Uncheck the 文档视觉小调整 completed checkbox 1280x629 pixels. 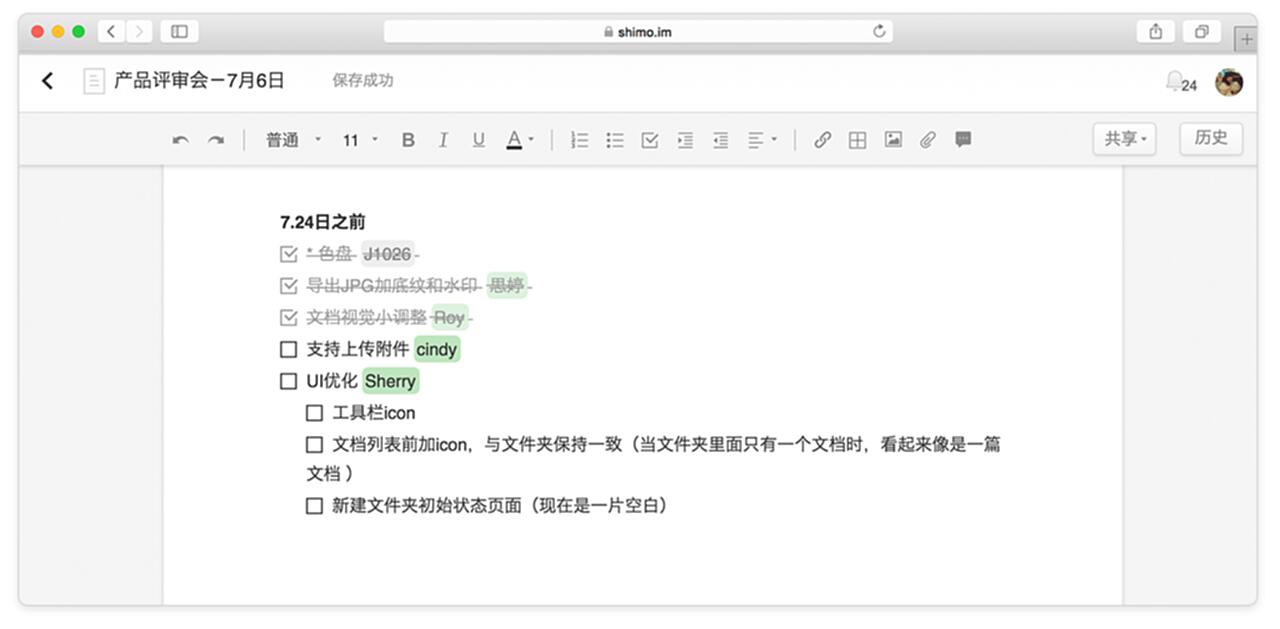(289, 318)
